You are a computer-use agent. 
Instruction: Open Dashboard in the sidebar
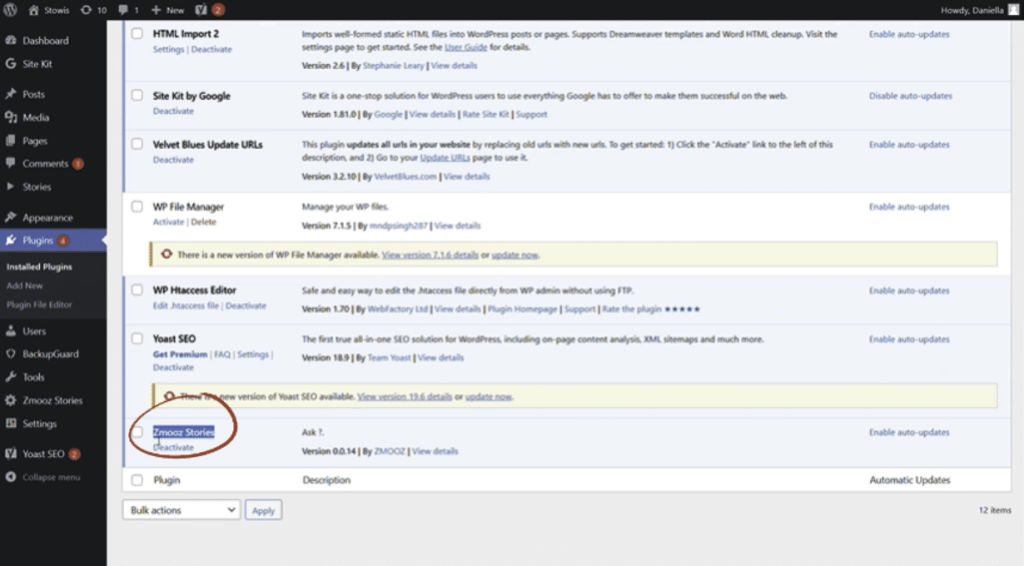45,40
